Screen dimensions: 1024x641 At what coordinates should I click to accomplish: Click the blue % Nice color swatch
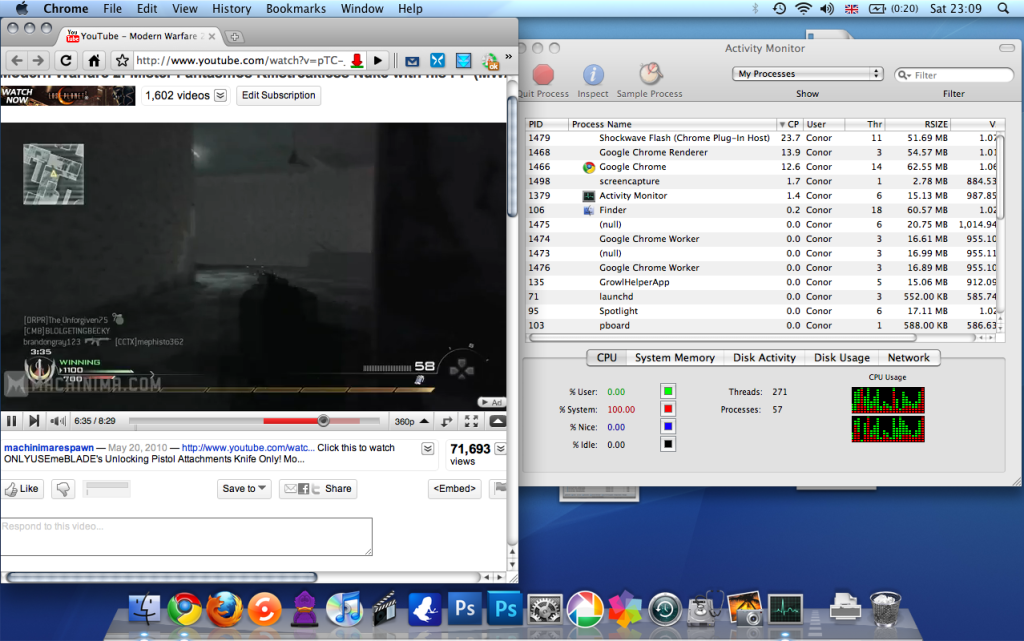[667, 427]
